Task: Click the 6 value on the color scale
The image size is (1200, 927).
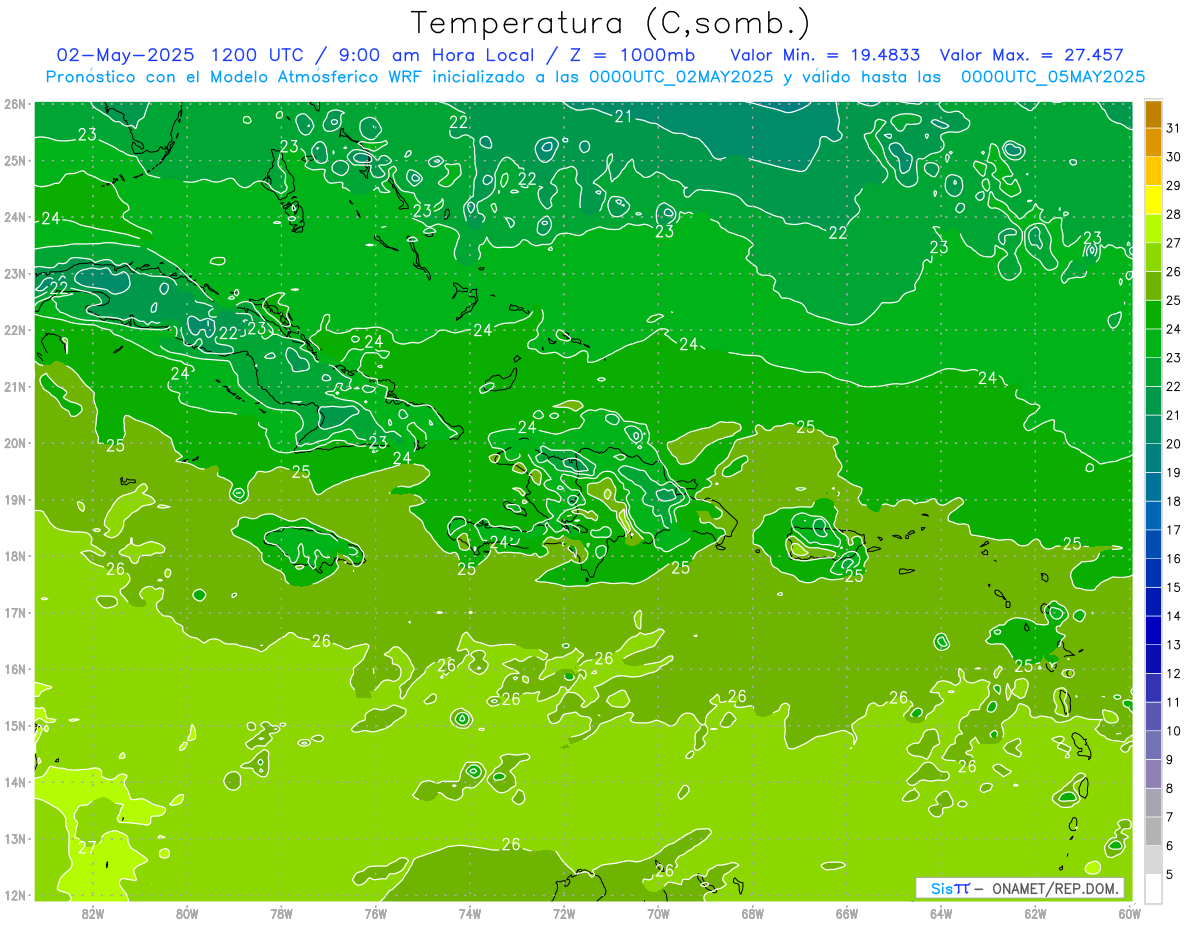Action: coord(1170,846)
